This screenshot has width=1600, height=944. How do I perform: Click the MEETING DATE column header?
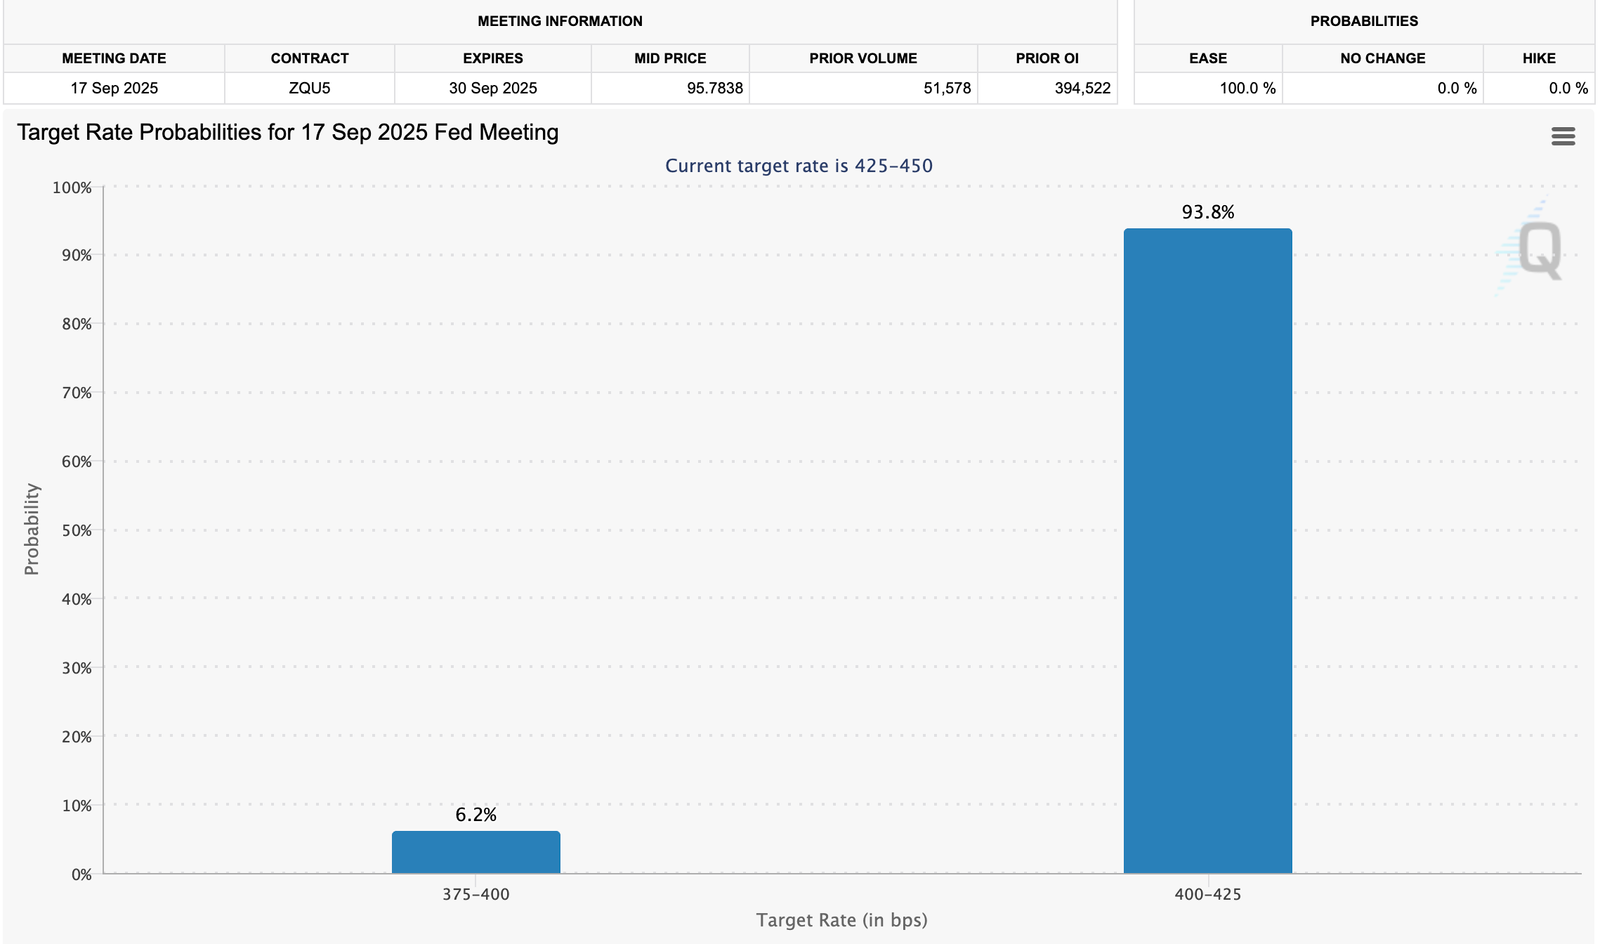point(113,58)
